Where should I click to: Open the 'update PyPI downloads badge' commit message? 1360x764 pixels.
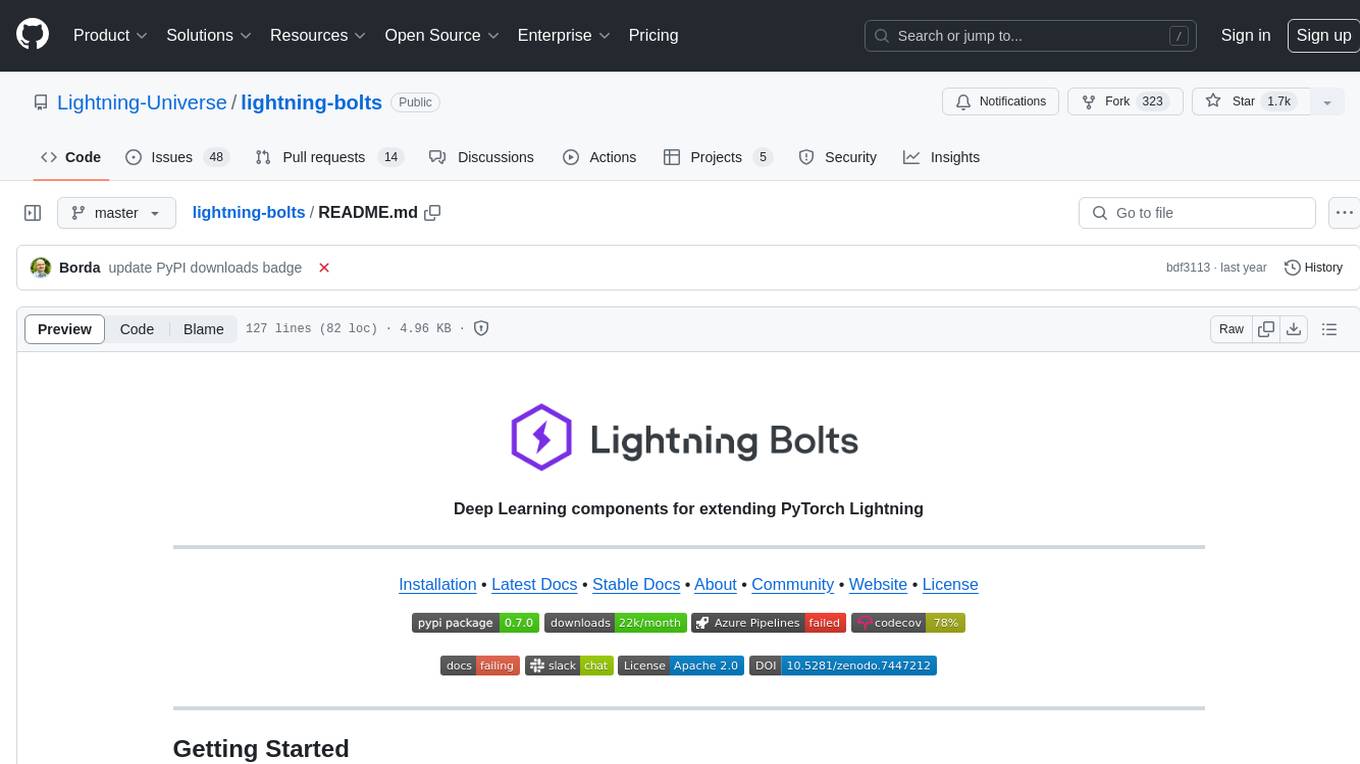coord(205,268)
